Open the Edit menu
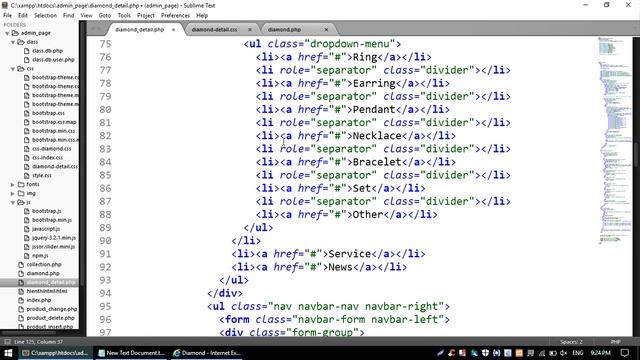640x360 pixels. click(23, 16)
